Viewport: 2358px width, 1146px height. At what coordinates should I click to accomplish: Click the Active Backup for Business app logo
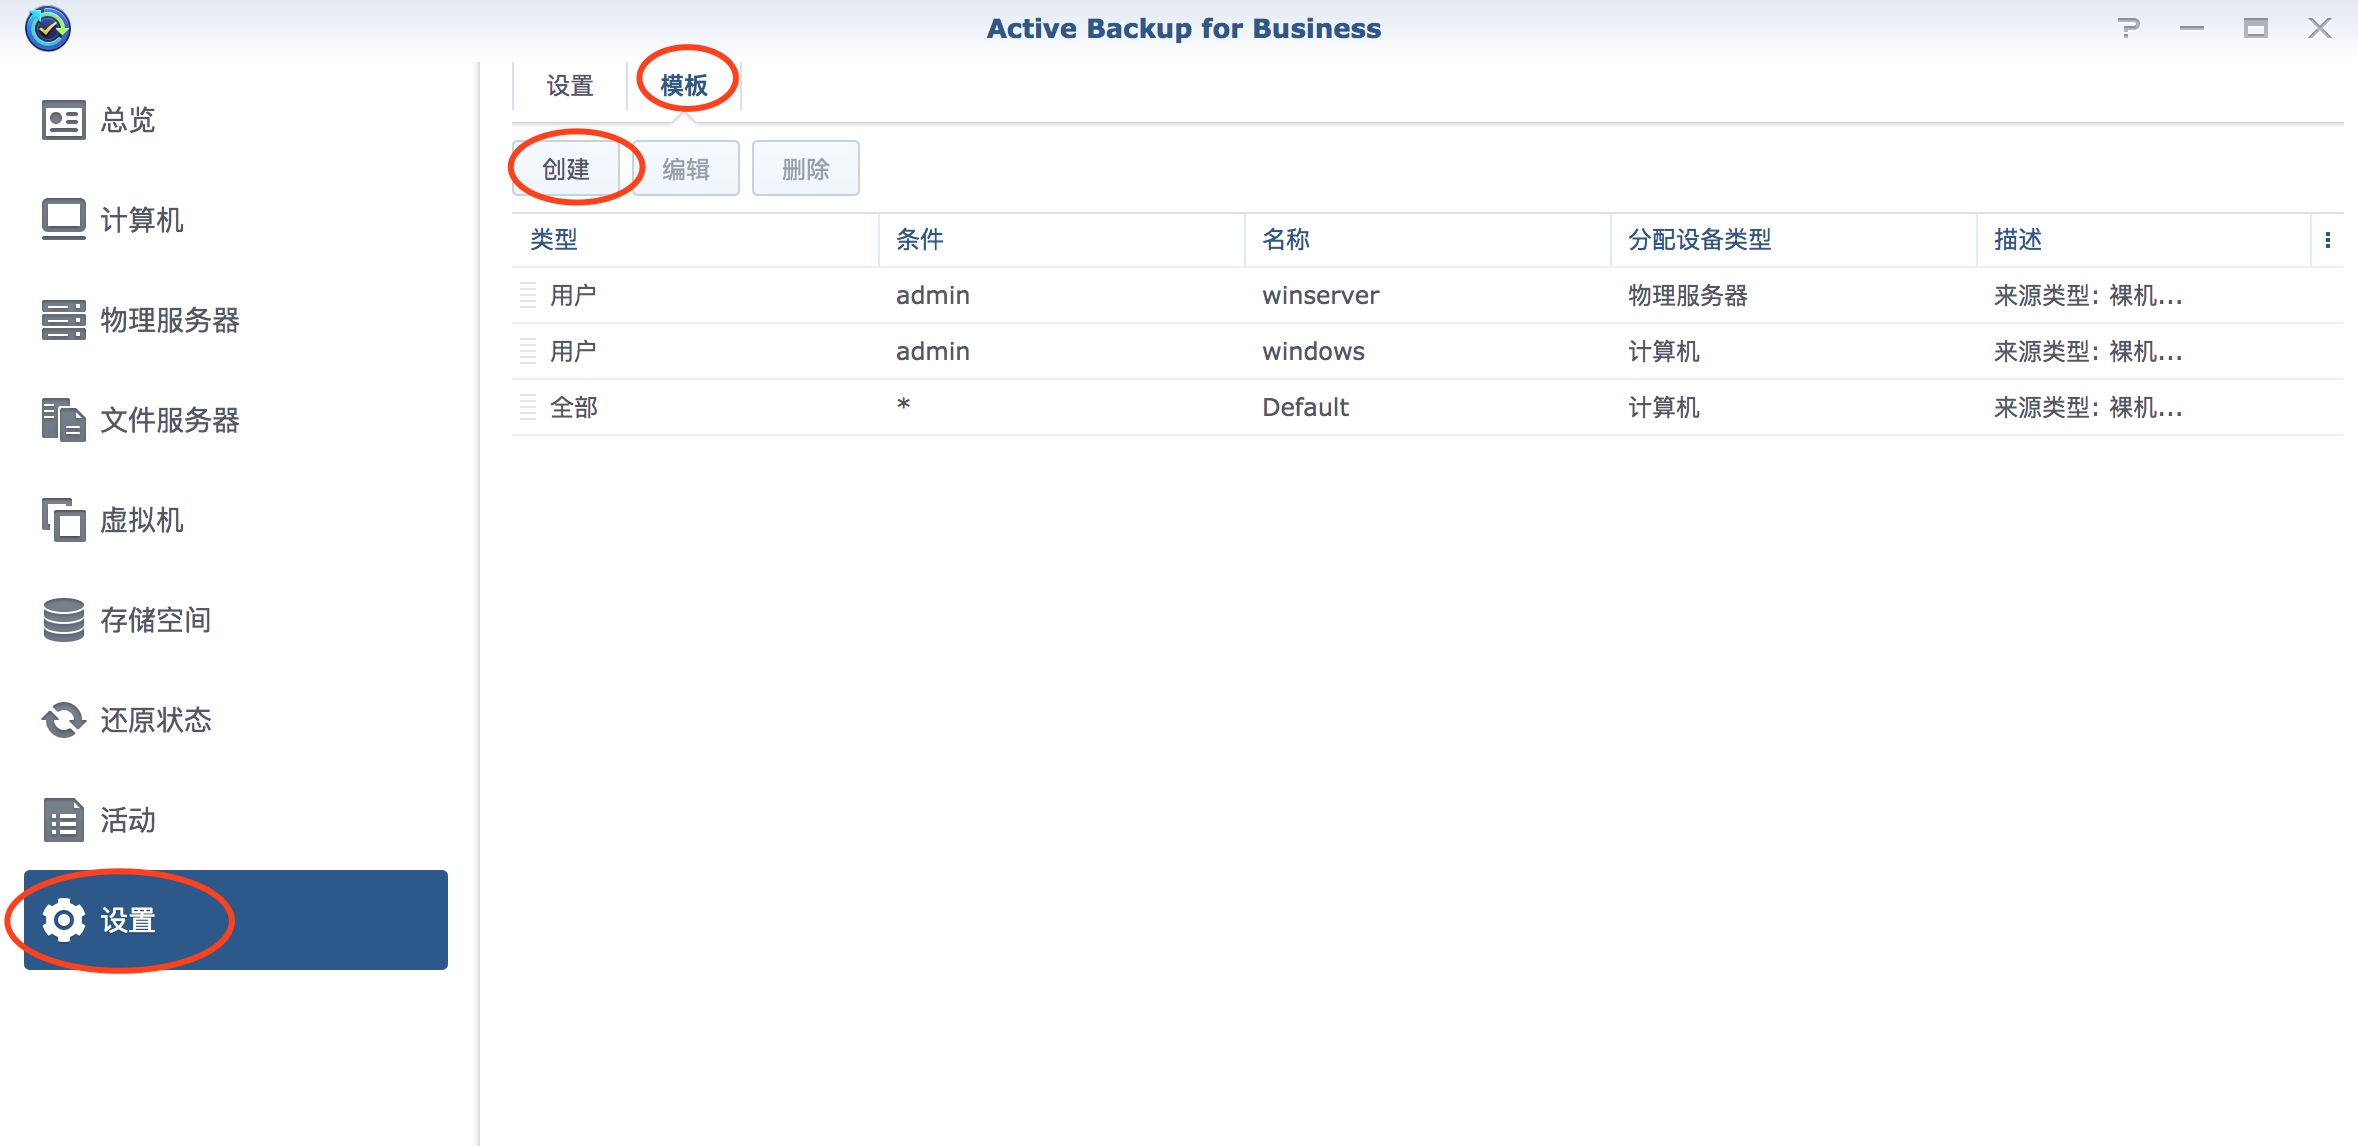[48, 28]
